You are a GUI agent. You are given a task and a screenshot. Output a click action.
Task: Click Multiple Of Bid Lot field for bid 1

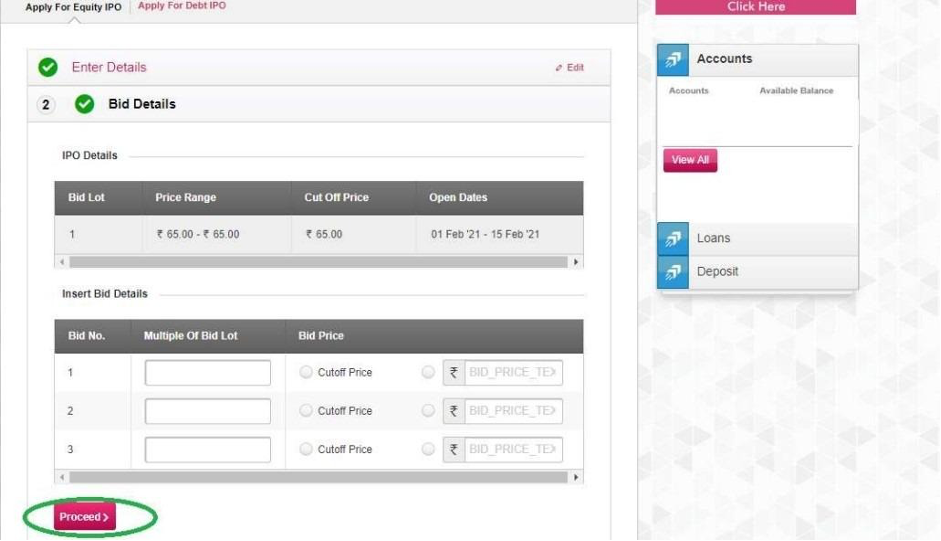[208, 373]
